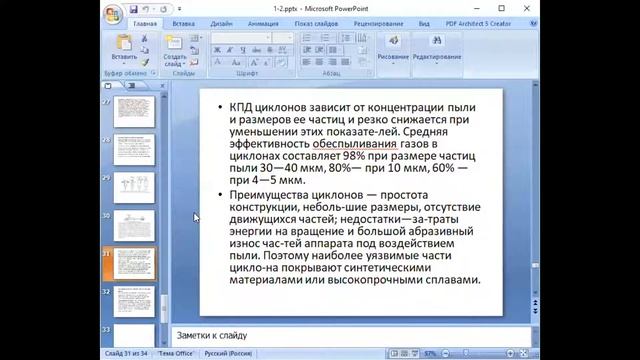Center the paragraph text
This screenshot has height=360, width=640.
(320, 62)
